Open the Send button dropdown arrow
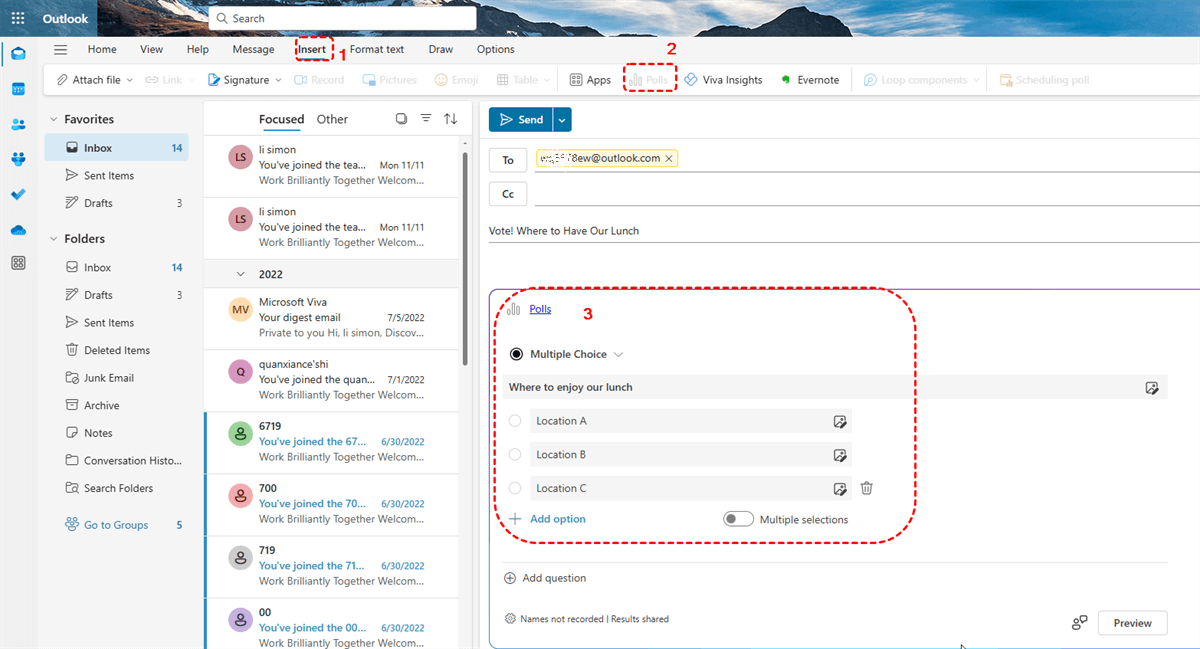1200x649 pixels. [562, 120]
